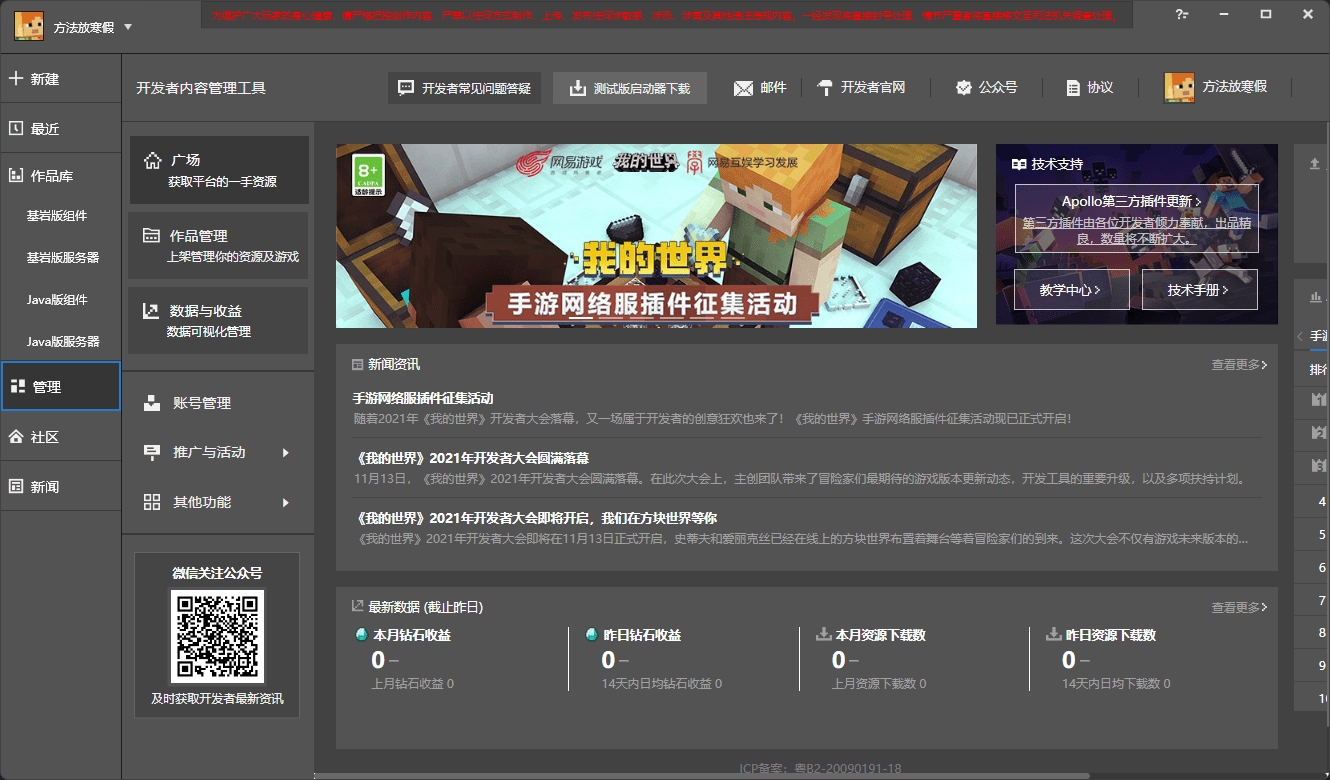
Task: Select the 管理 management sidebar item
Action: (61, 387)
